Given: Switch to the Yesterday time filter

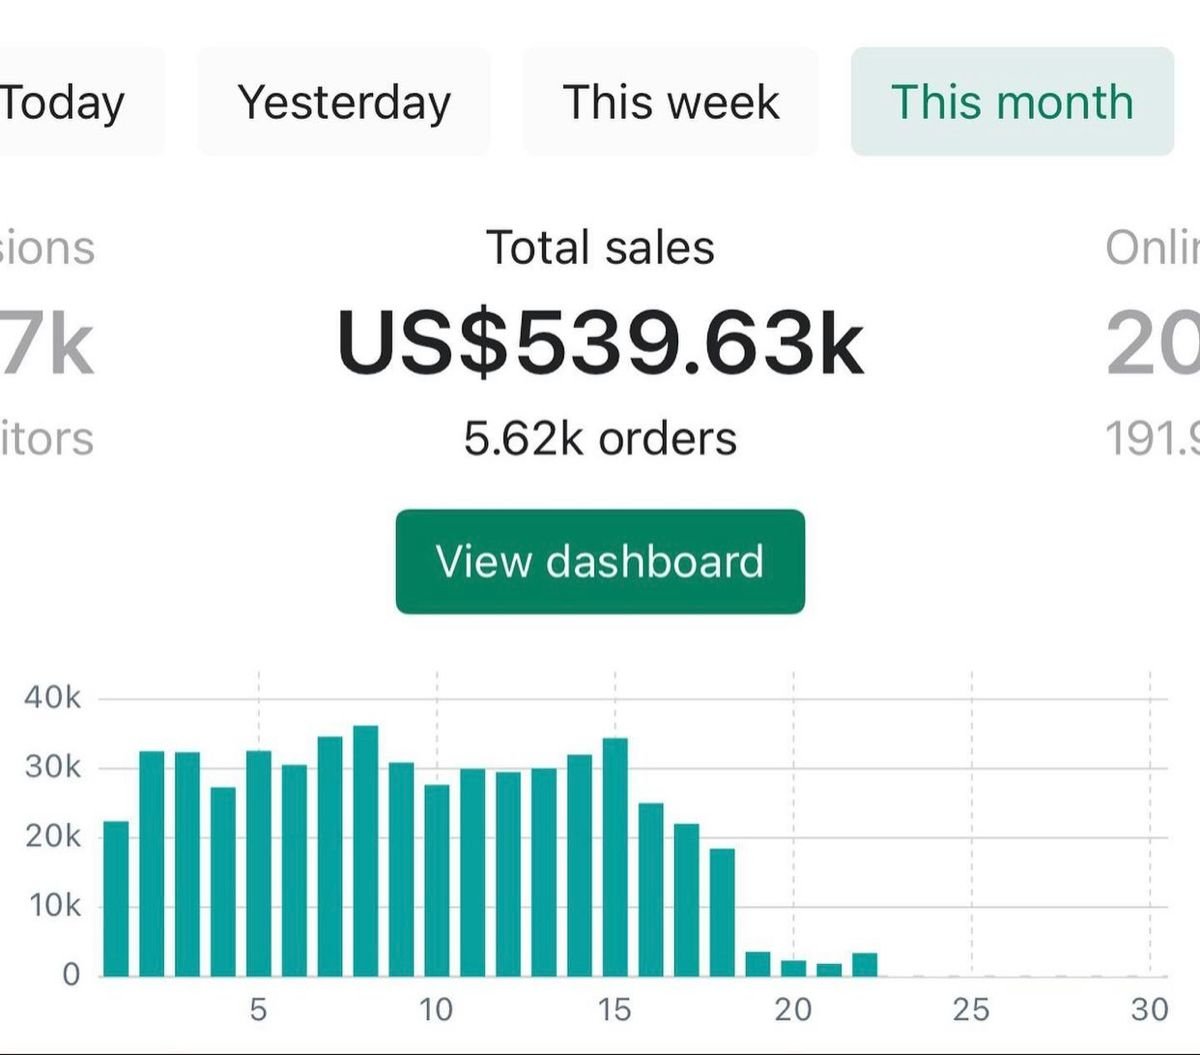Looking at the screenshot, I should tap(345, 100).
